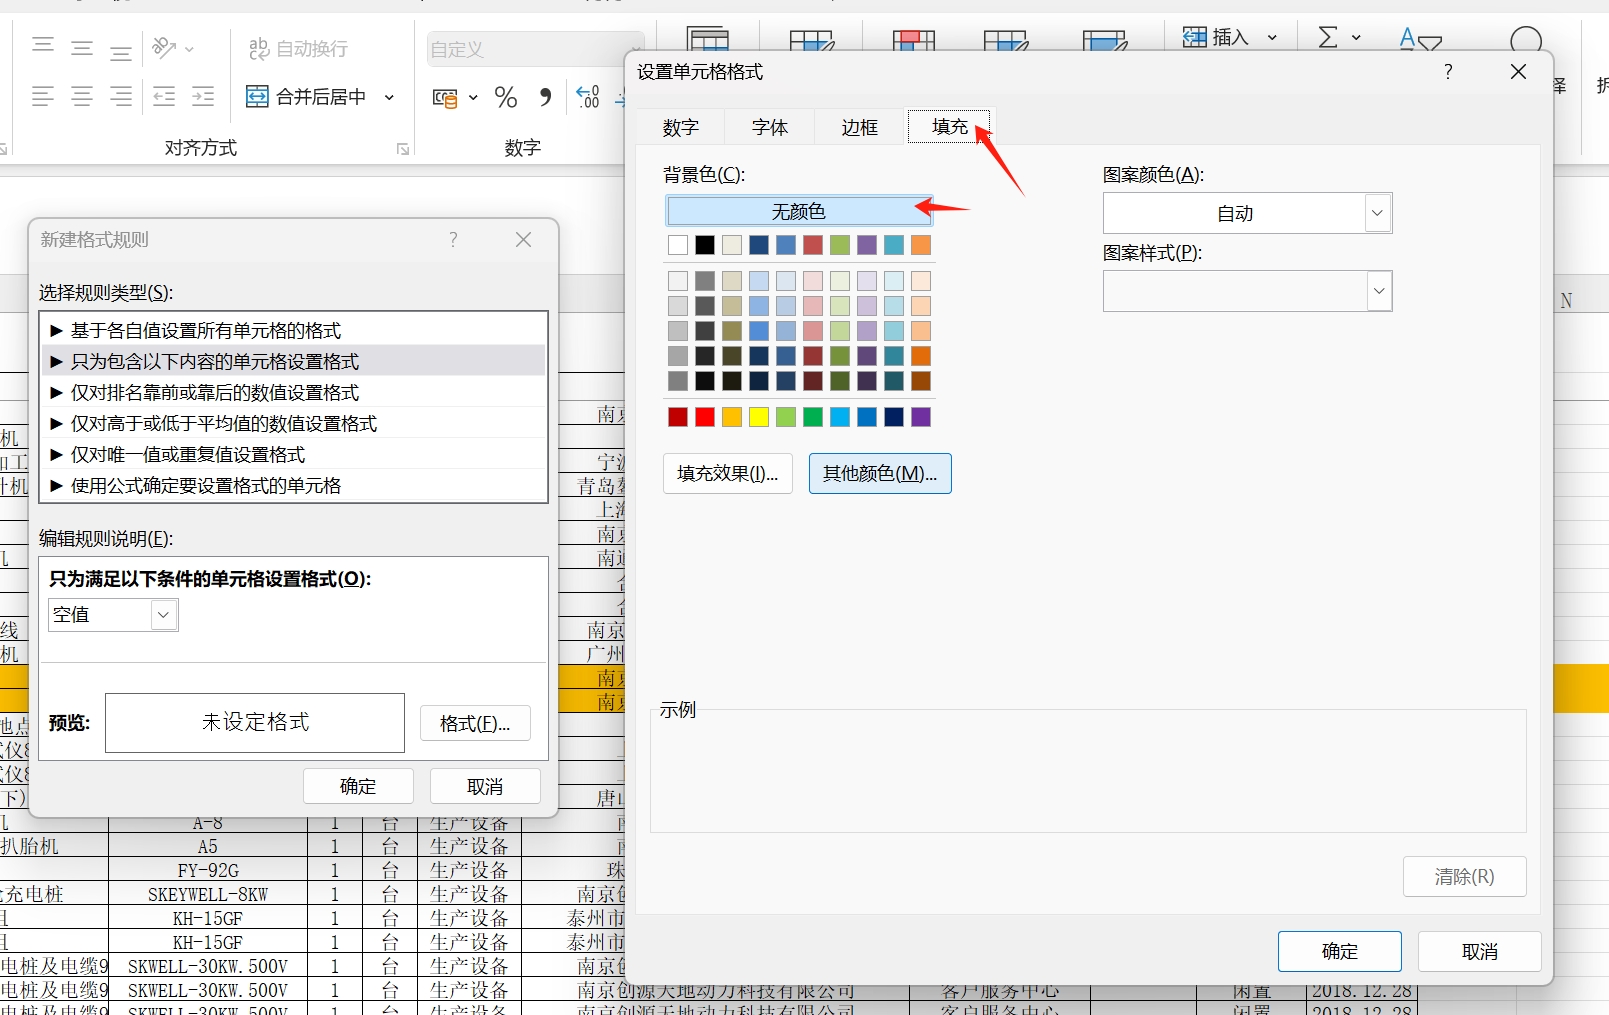Image resolution: width=1609 pixels, height=1015 pixels.
Task: Select rule 基于各自值设置所有单元格的格式
Action: coord(293,330)
